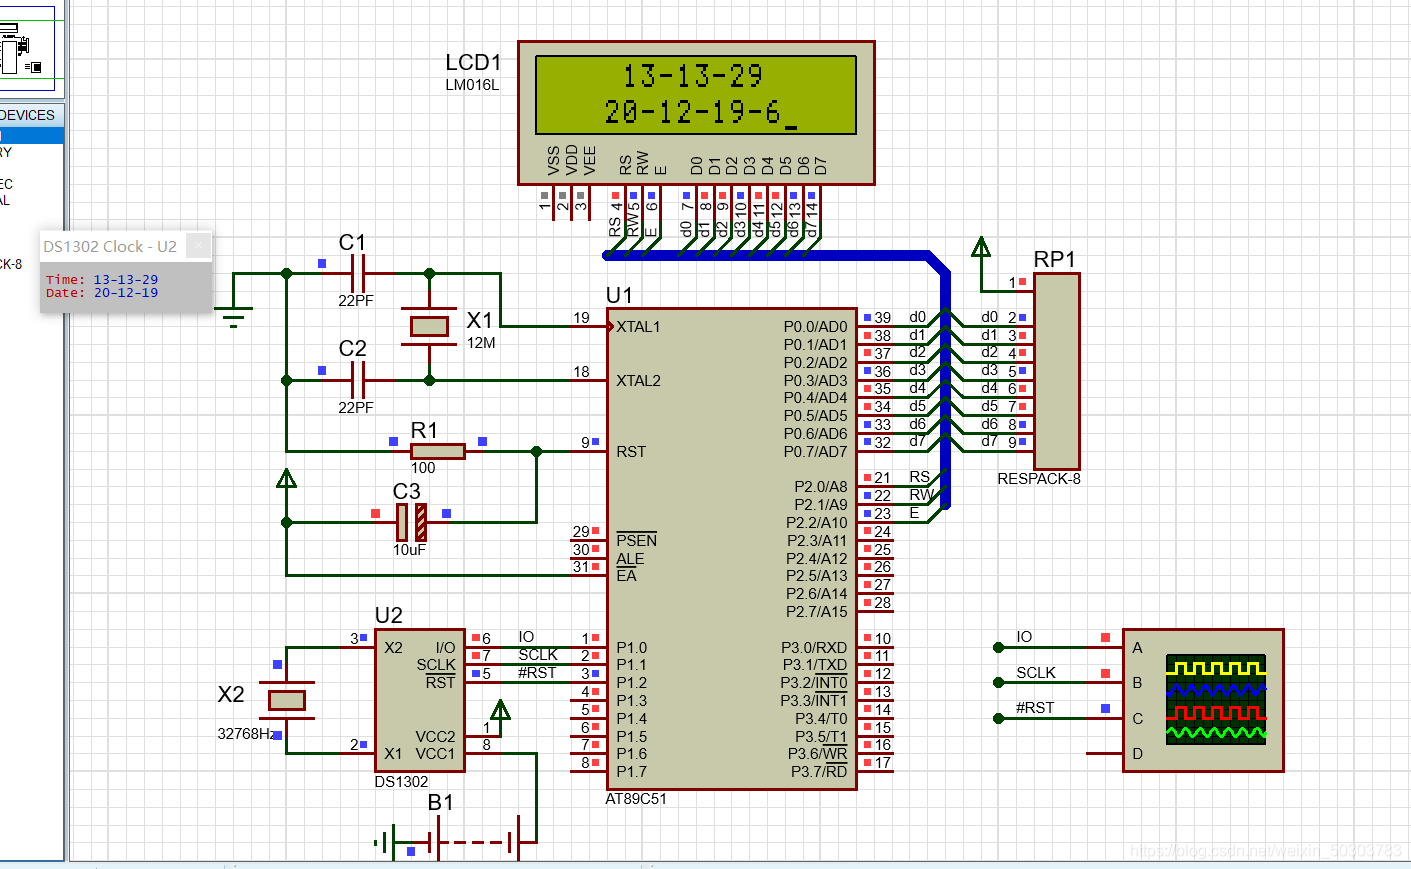This screenshot has height=869, width=1411.
Task: Select capacitor C1 symbol
Action: 358,273
